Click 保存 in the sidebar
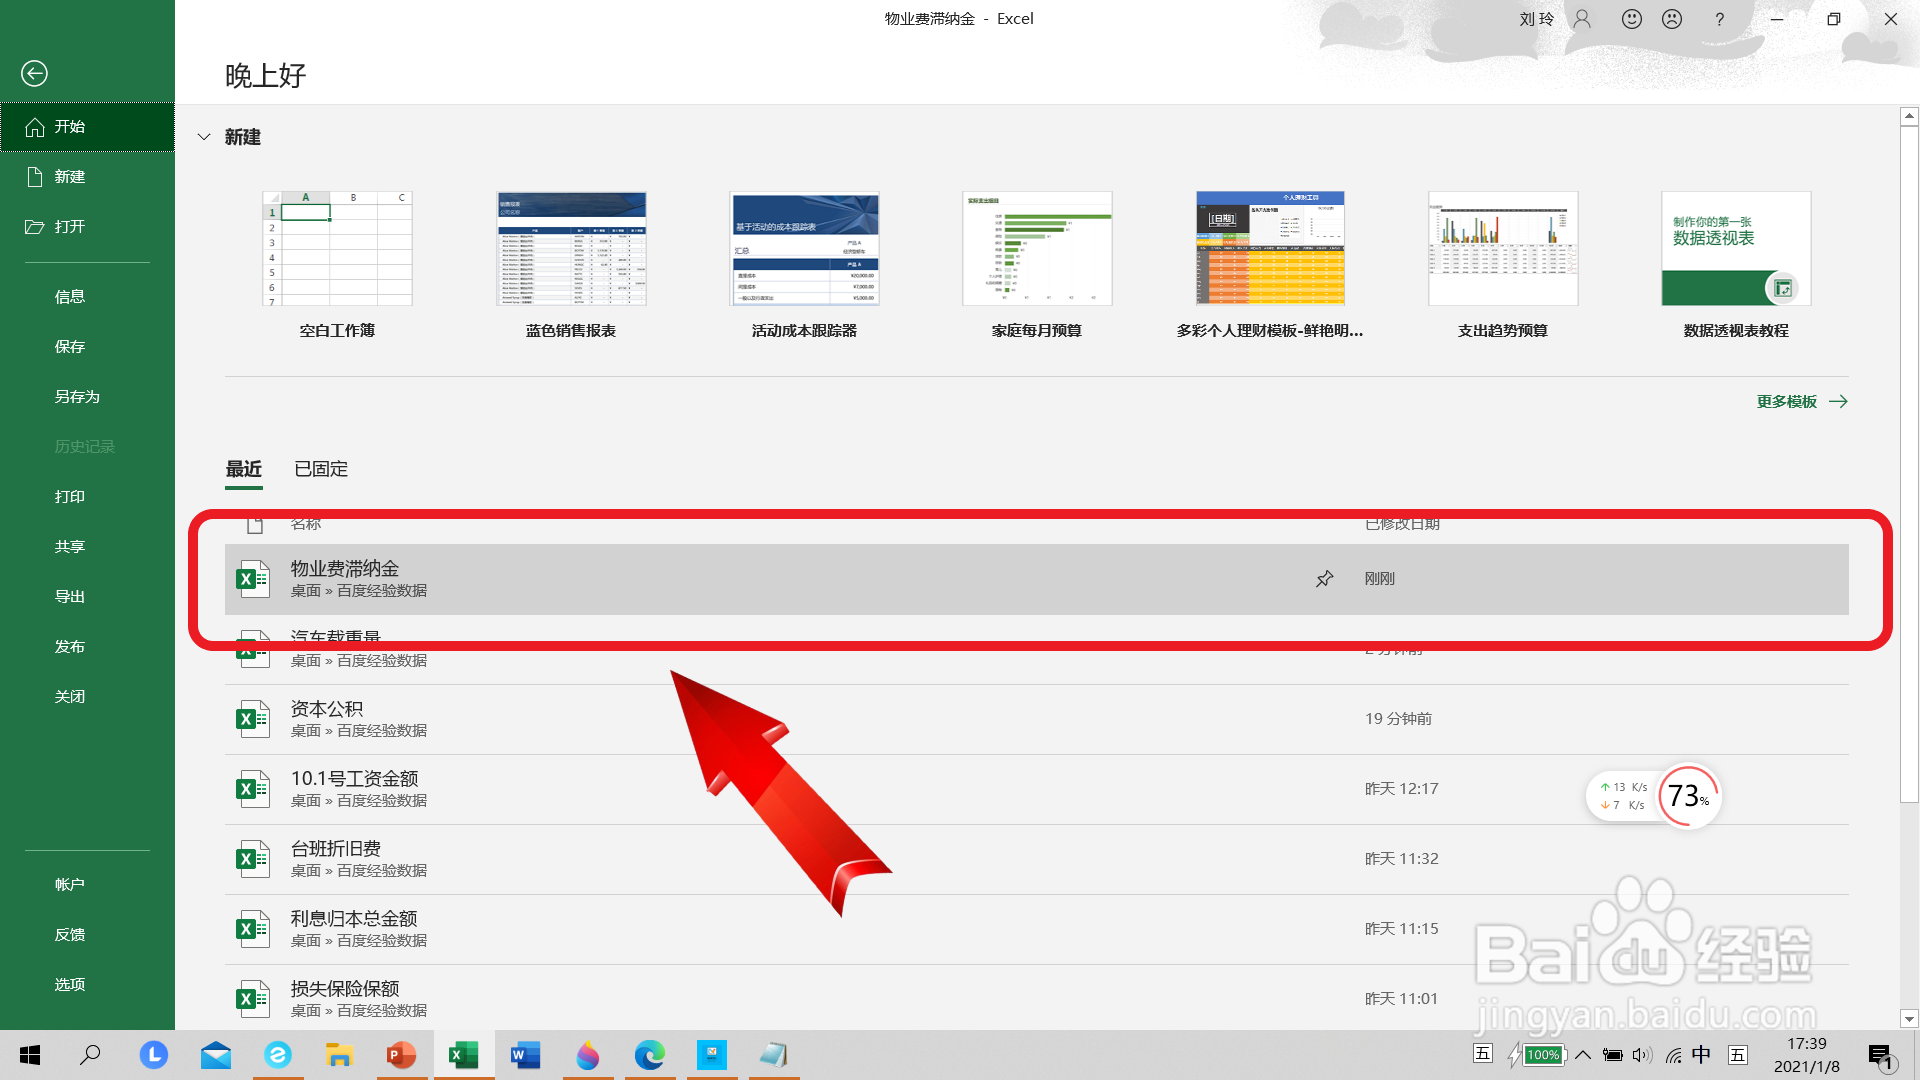Image resolution: width=1920 pixels, height=1080 pixels. pos(87,347)
